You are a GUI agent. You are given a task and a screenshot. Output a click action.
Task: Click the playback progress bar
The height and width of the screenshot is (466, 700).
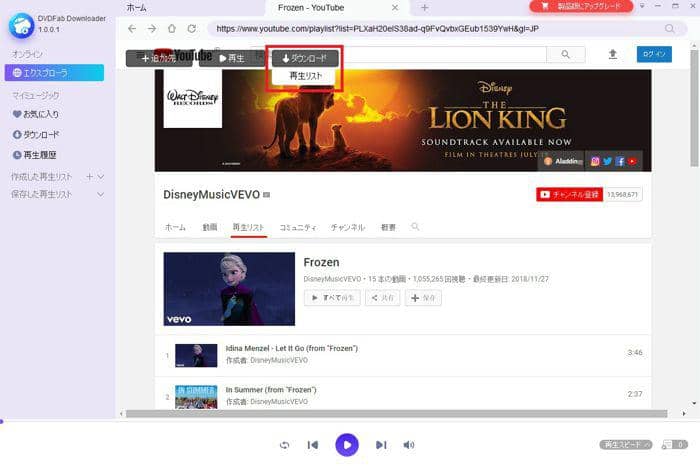[350, 421]
